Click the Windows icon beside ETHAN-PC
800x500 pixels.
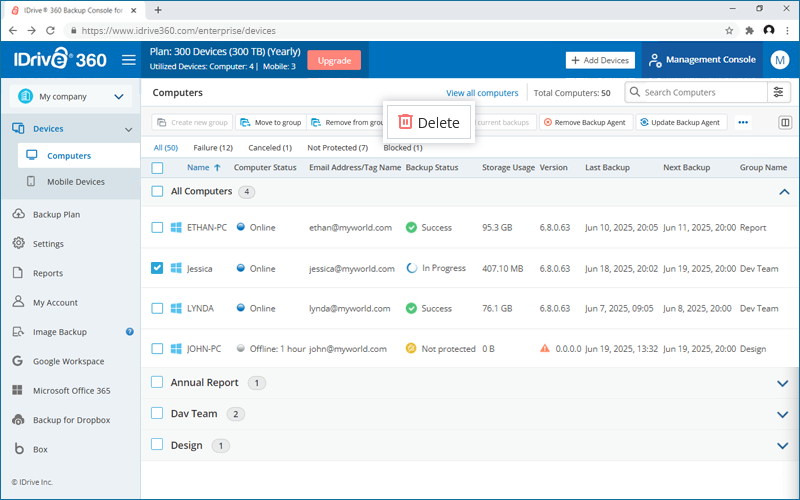pos(176,228)
